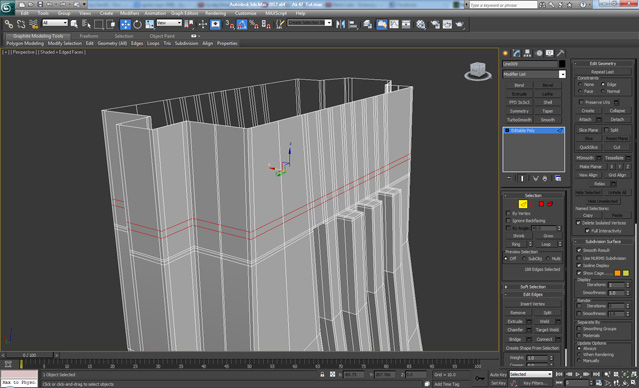Open the Hierarchy command panel tab
The width and height of the screenshot is (639, 388).
[x=528, y=53]
